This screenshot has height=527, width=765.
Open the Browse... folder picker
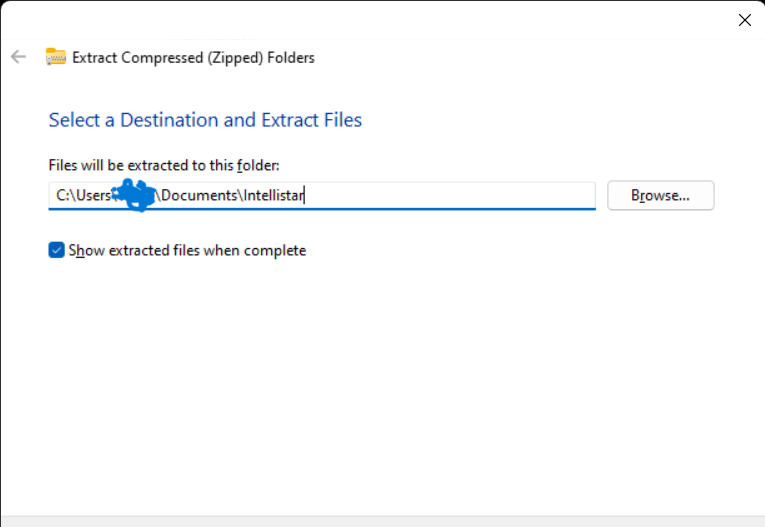click(x=661, y=196)
